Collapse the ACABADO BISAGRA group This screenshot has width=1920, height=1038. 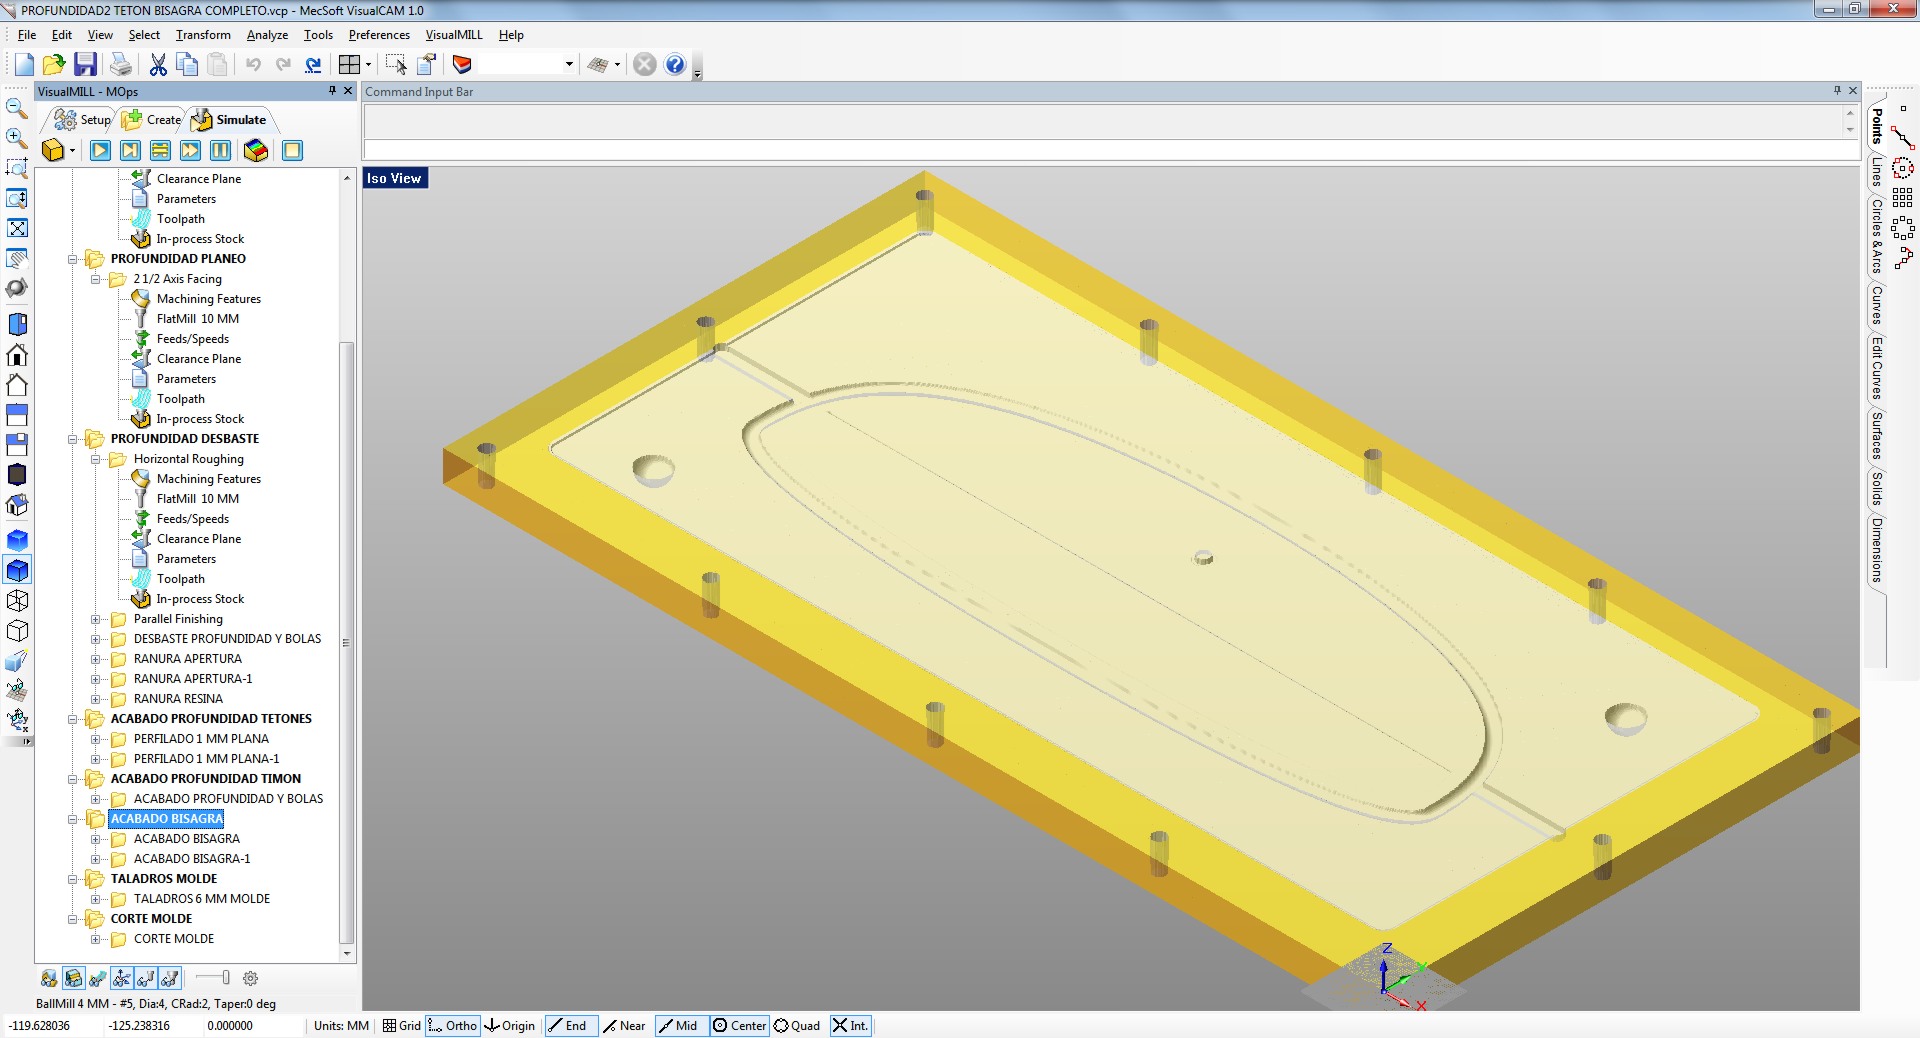pyautogui.click(x=73, y=819)
